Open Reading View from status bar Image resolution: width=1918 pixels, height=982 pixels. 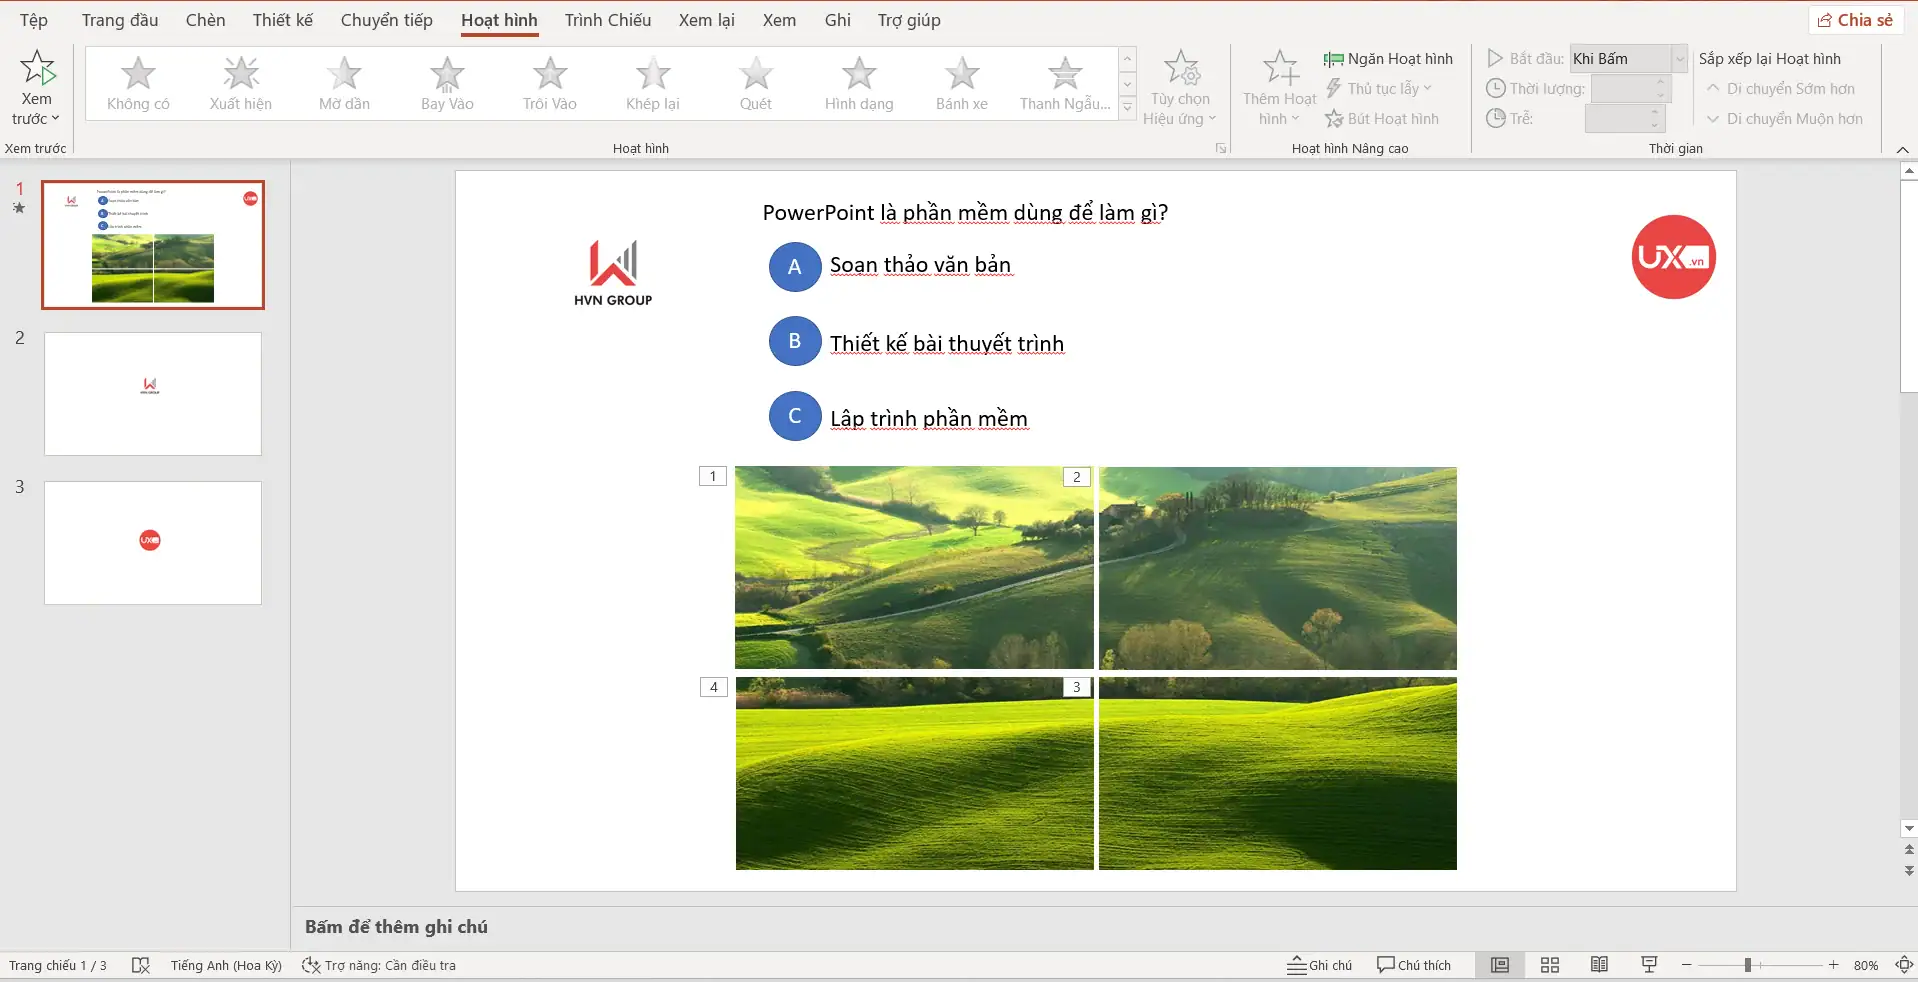1599,965
